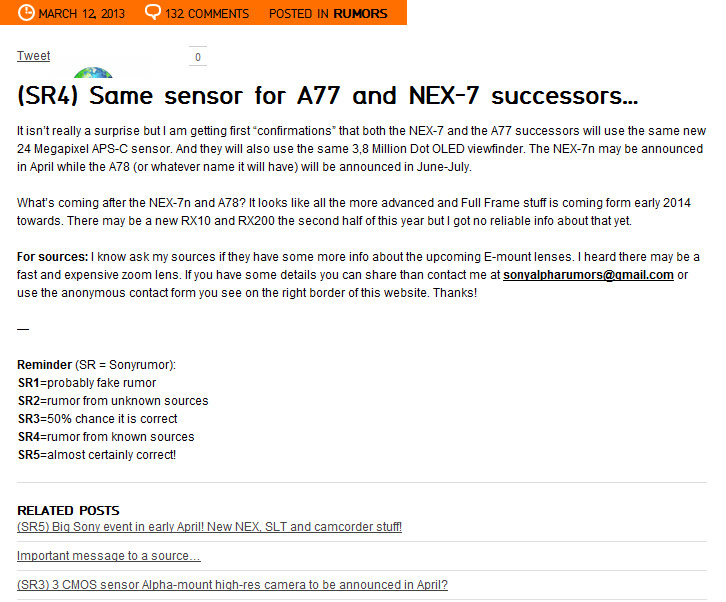Open the article headline about A77 and NEX-7

coord(327,97)
